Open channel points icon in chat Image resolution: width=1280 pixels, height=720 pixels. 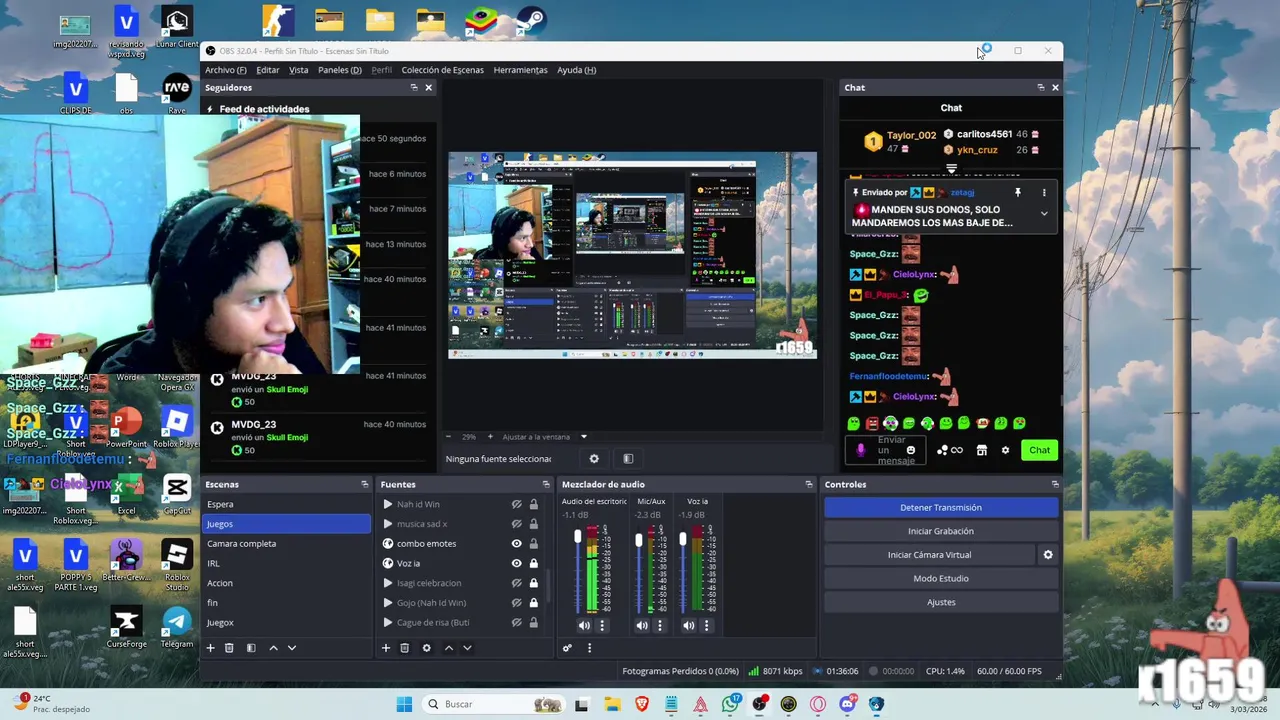950,450
